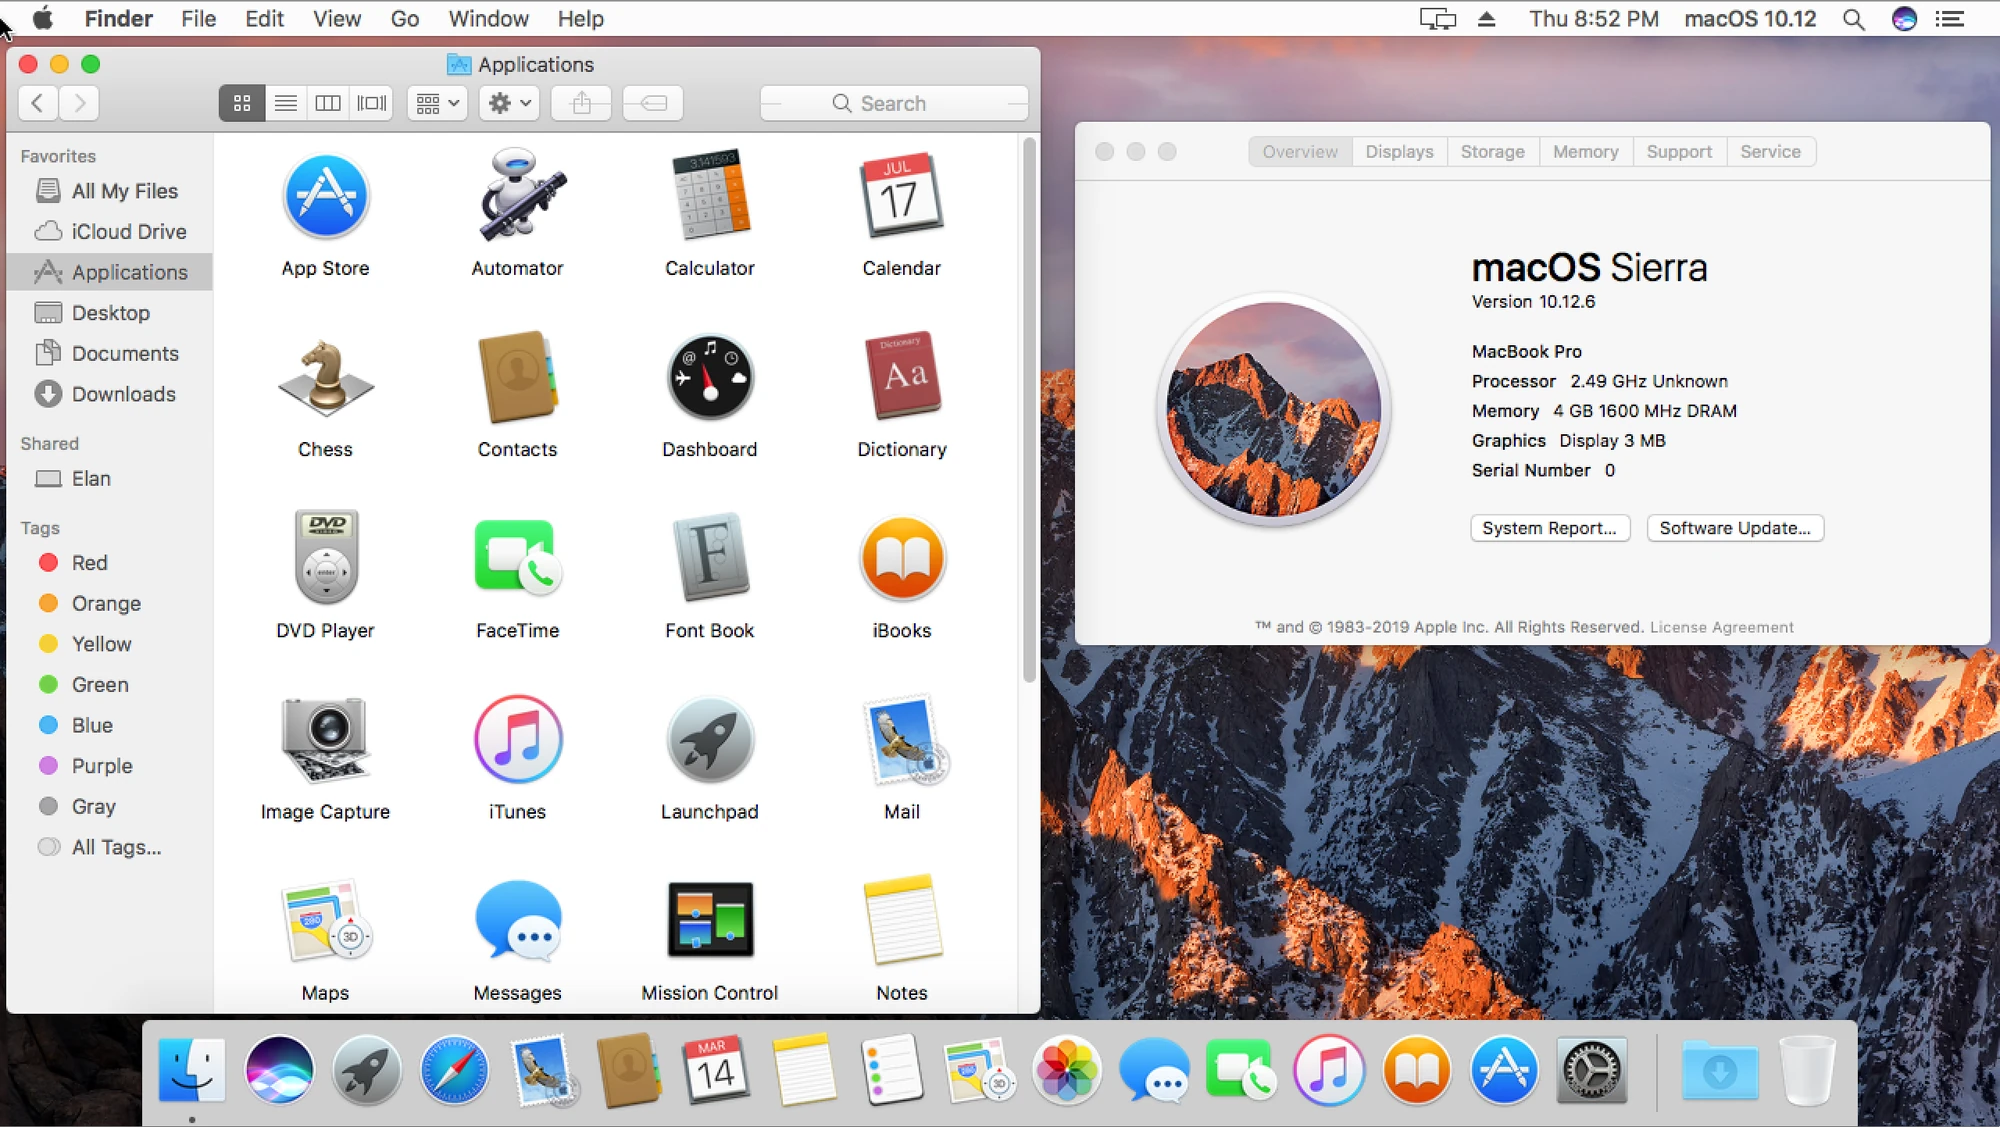Select Orange tag in sidebar

point(106,603)
